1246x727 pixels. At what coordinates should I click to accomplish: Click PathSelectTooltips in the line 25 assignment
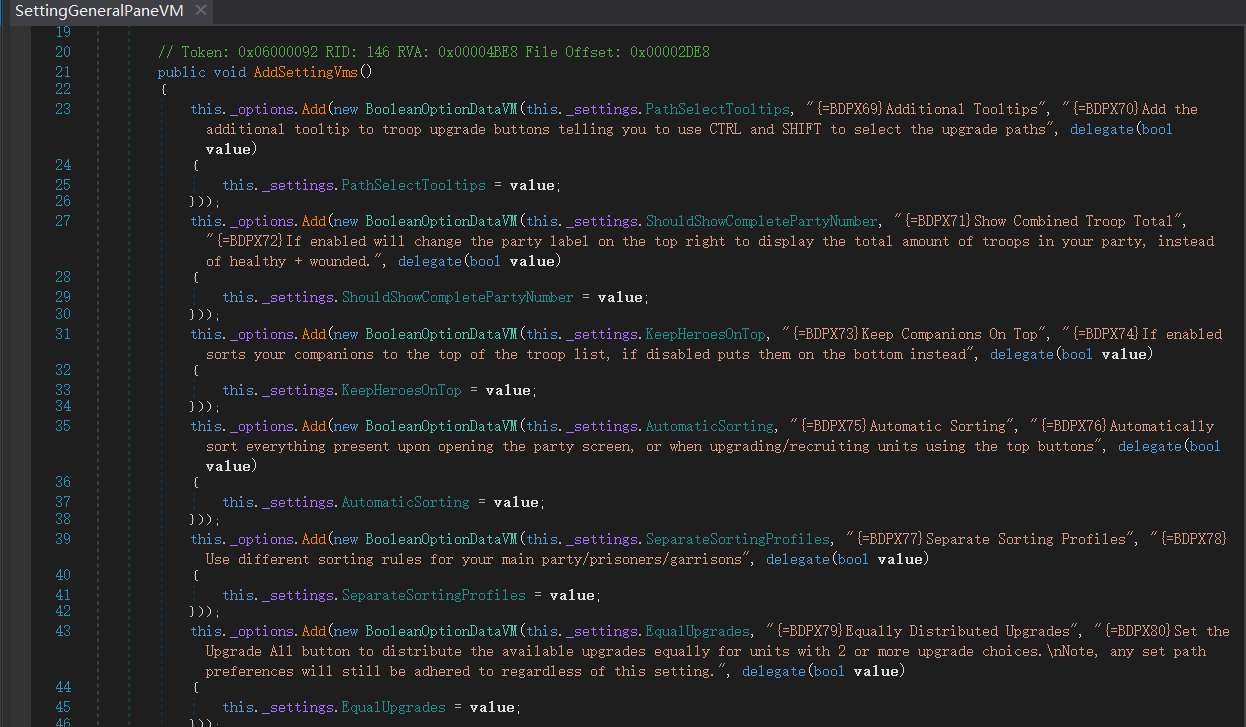click(414, 185)
